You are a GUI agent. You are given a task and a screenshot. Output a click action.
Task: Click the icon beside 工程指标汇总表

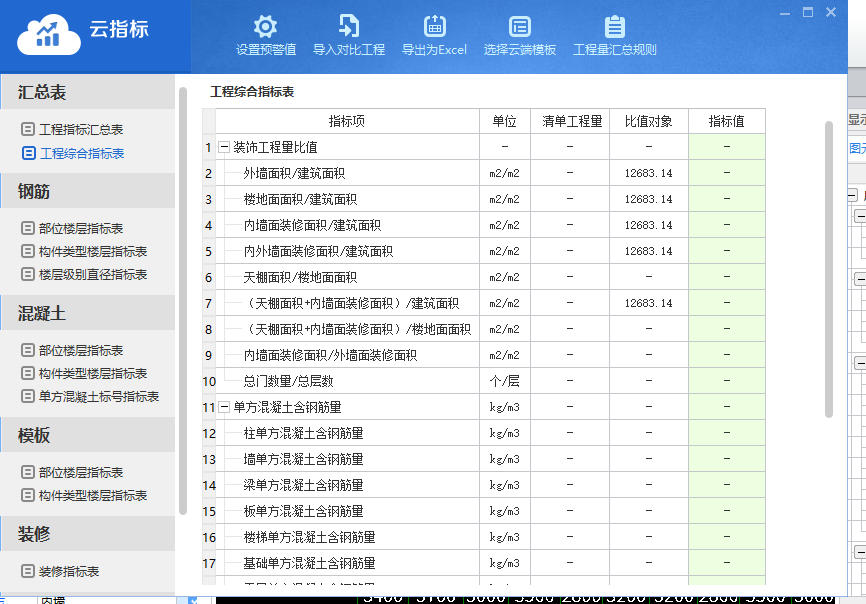(x=28, y=129)
